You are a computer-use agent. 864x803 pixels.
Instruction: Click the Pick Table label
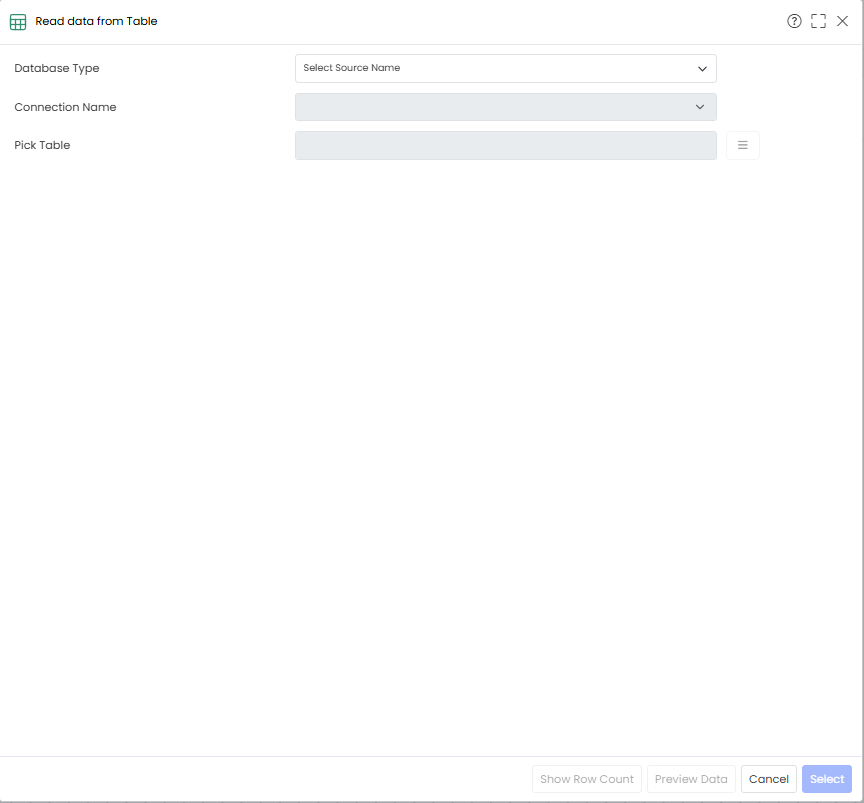(x=42, y=145)
